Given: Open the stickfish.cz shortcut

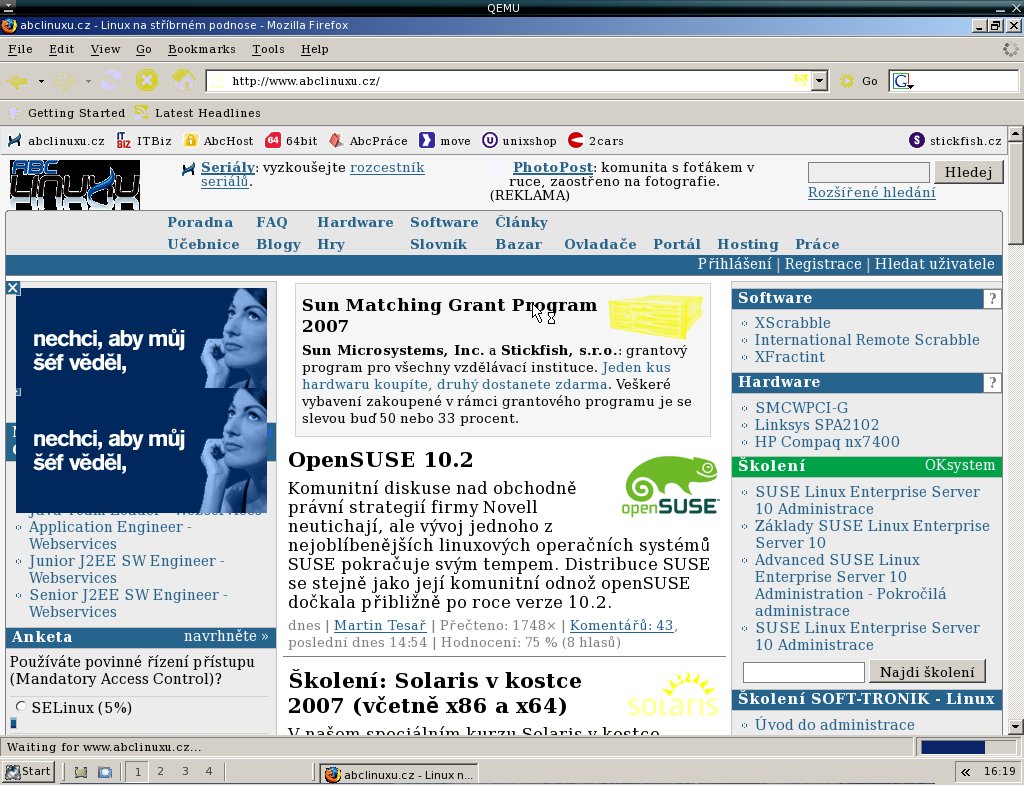Looking at the screenshot, I should (x=955, y=141).
